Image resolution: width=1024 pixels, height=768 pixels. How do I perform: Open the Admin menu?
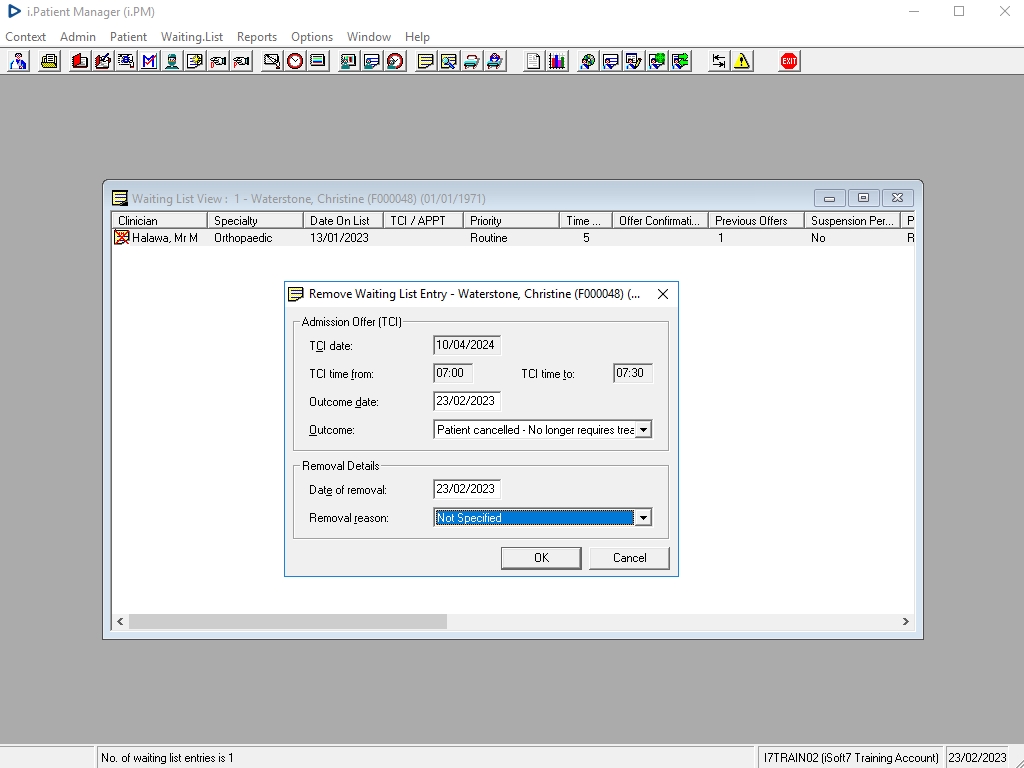tap(78, 37)
